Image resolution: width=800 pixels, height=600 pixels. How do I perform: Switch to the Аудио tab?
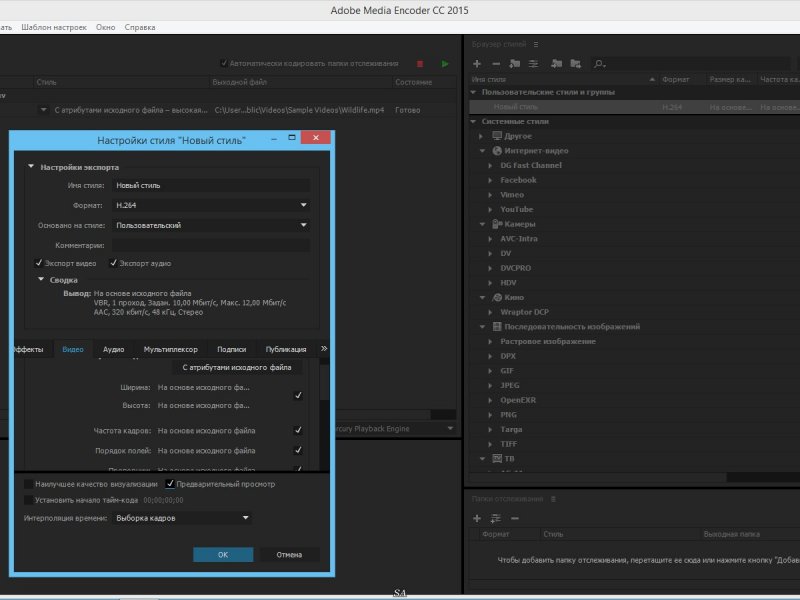[113, 349]
